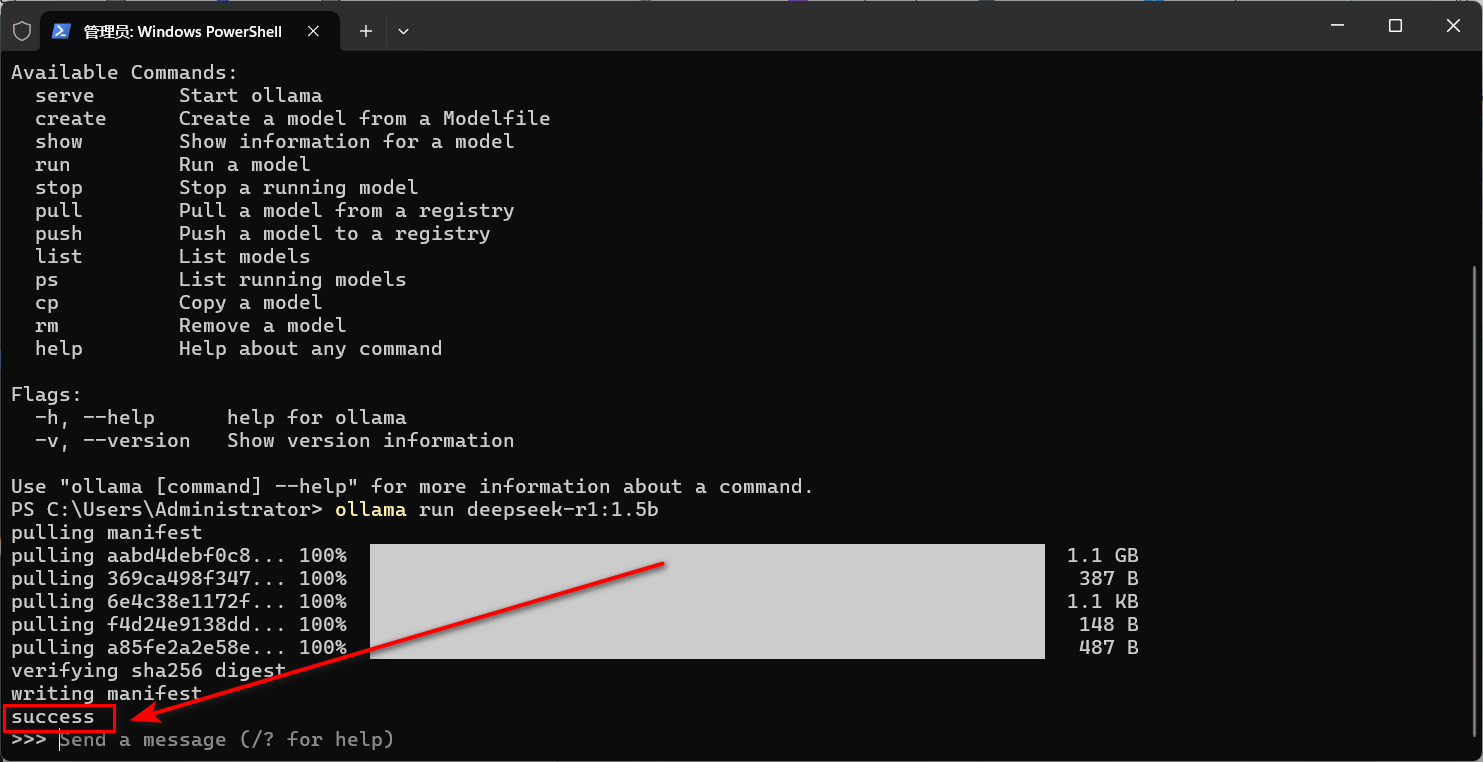Screen dimensions: 1483x762
Task: Click the 'ollama run deepseek-r1:1.5b' command
Action: (497, 510)
